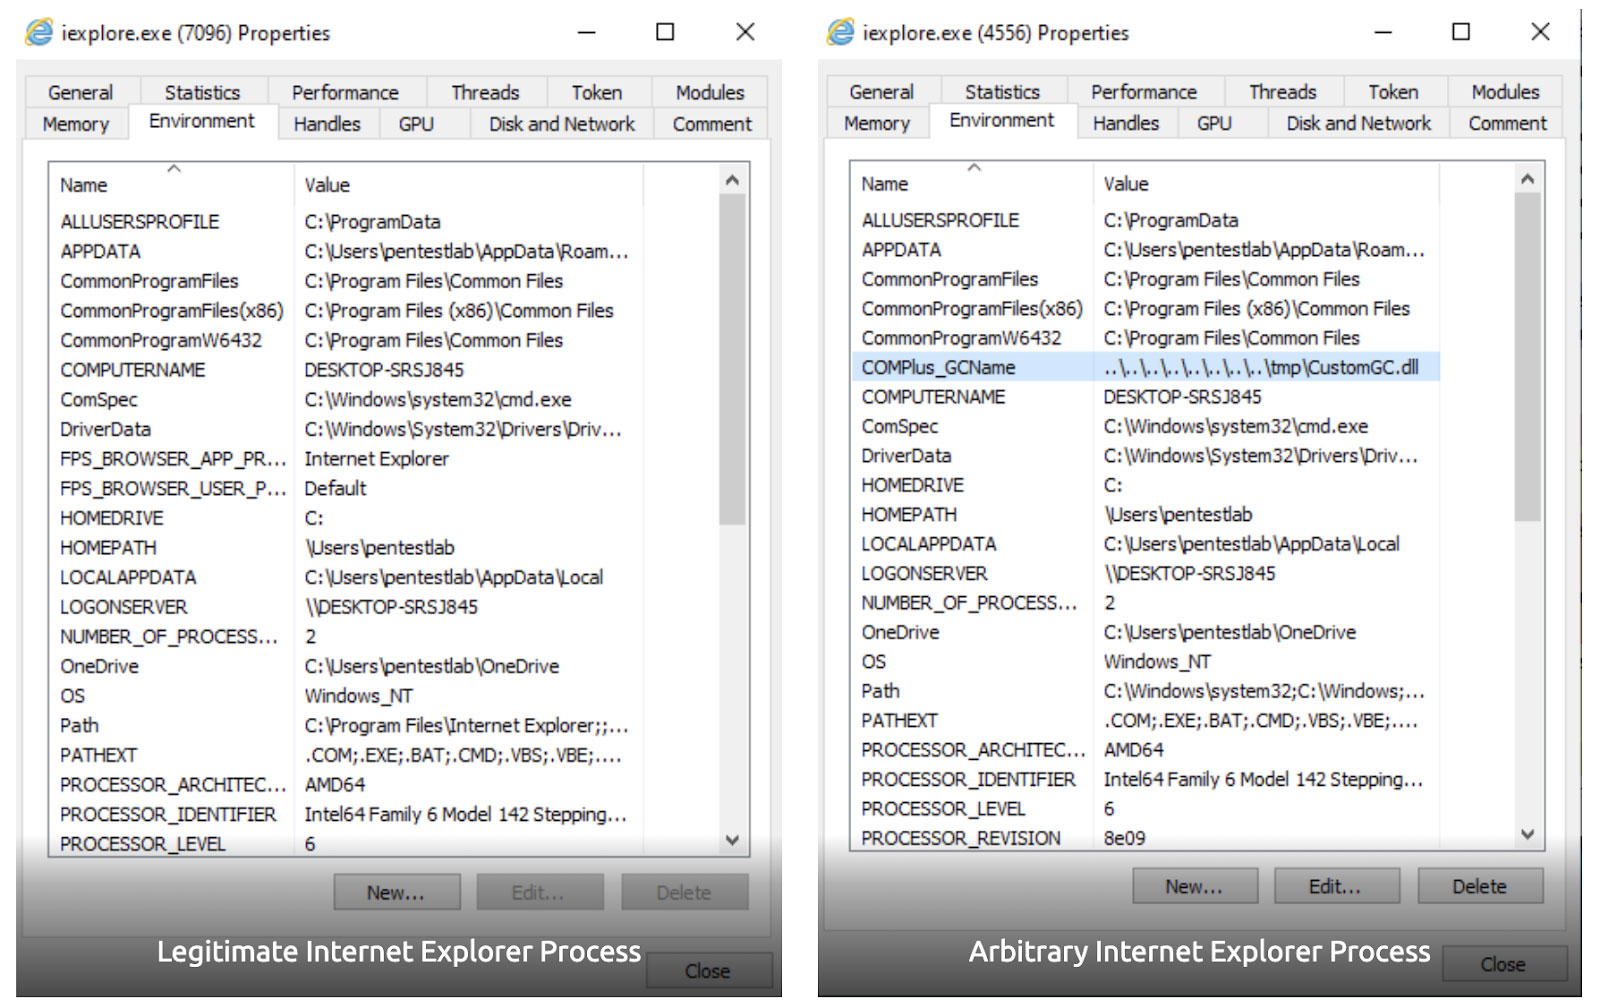Switch to Performance tab in 7096 window
The width and height of the screenshot is (1600, 1008).
346,92
